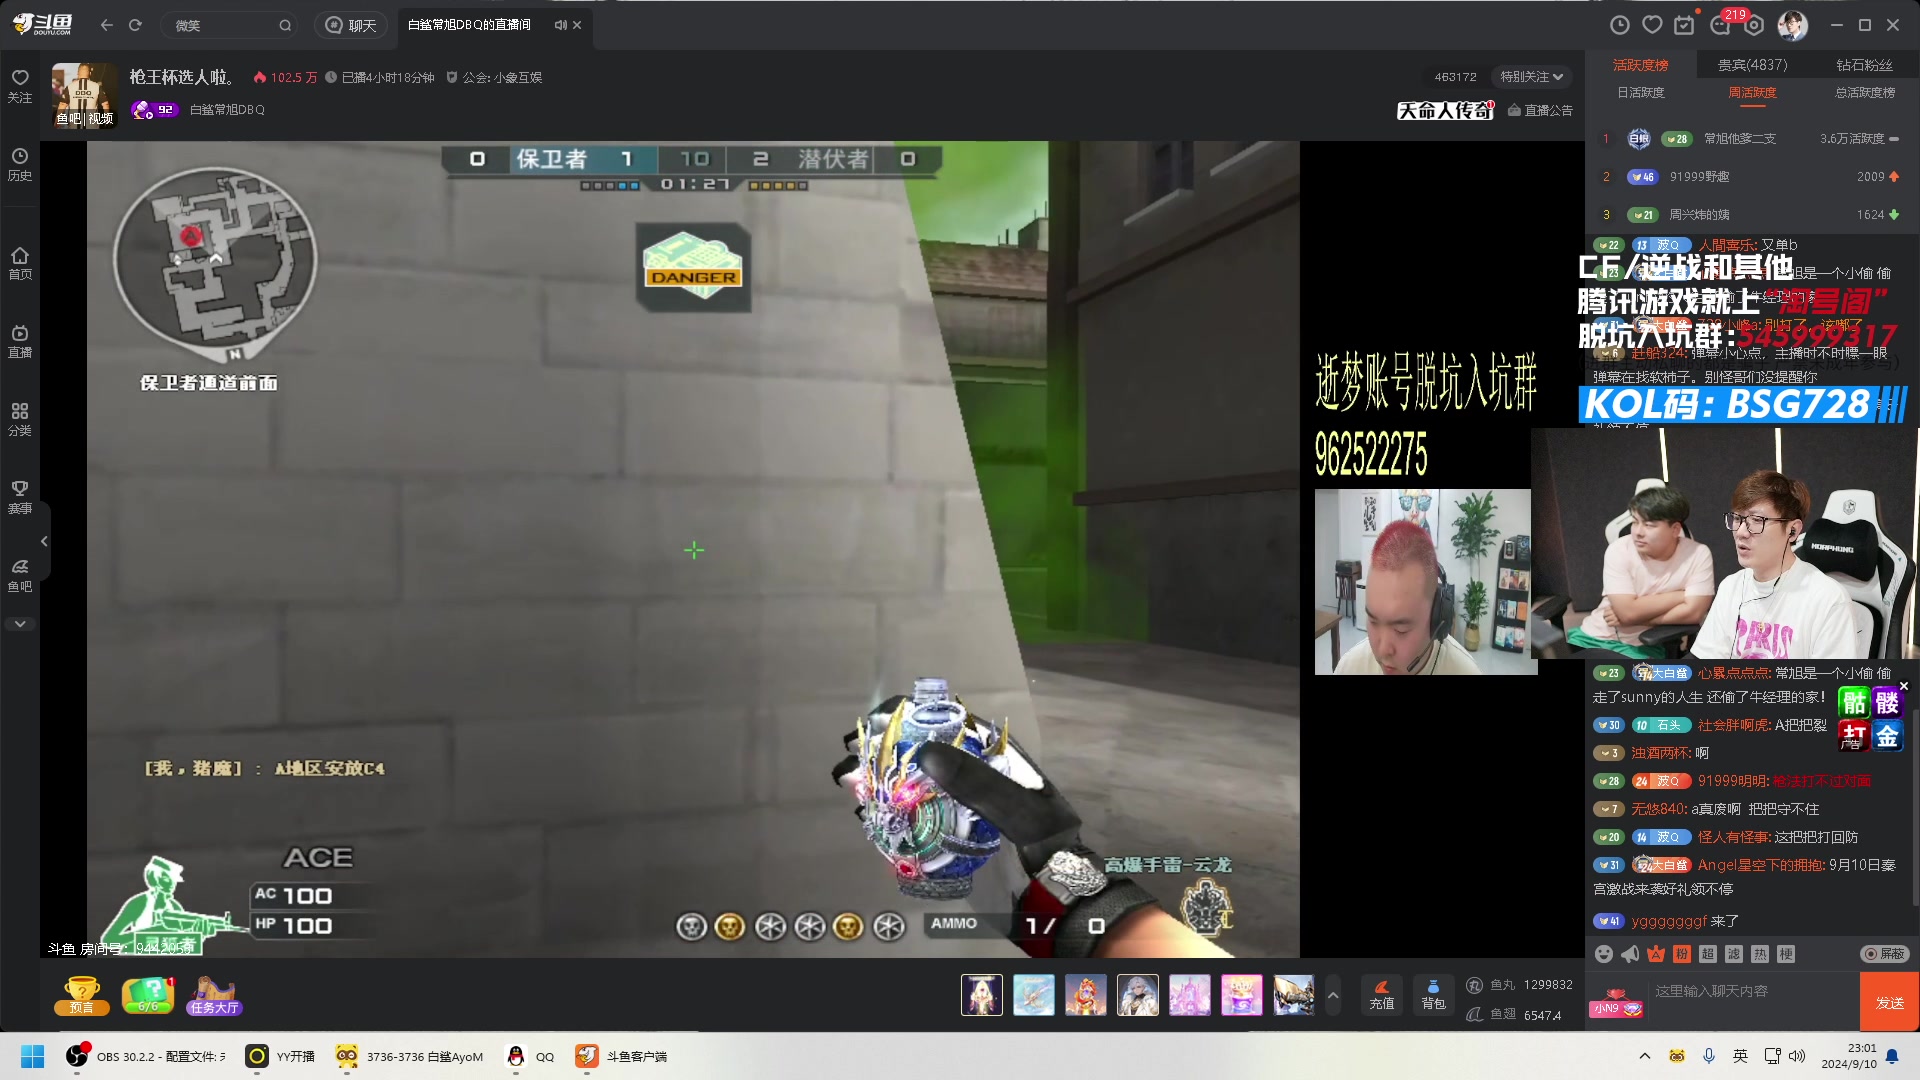The height and width of the screenshot is (1080, 1920).
Task: Open the 斗鱼客户端 taskbar item
Action: tap(622, 1056)
